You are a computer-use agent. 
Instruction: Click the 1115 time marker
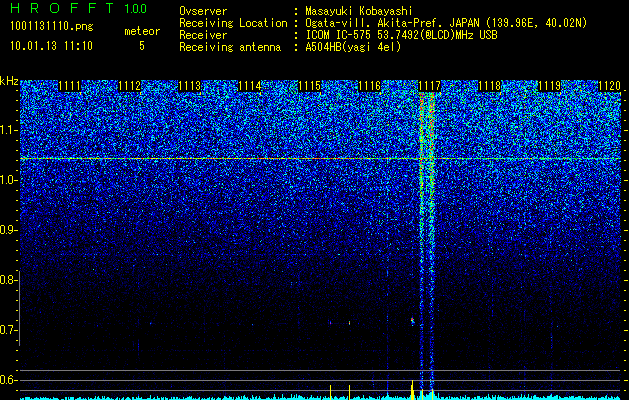[310, 86]
